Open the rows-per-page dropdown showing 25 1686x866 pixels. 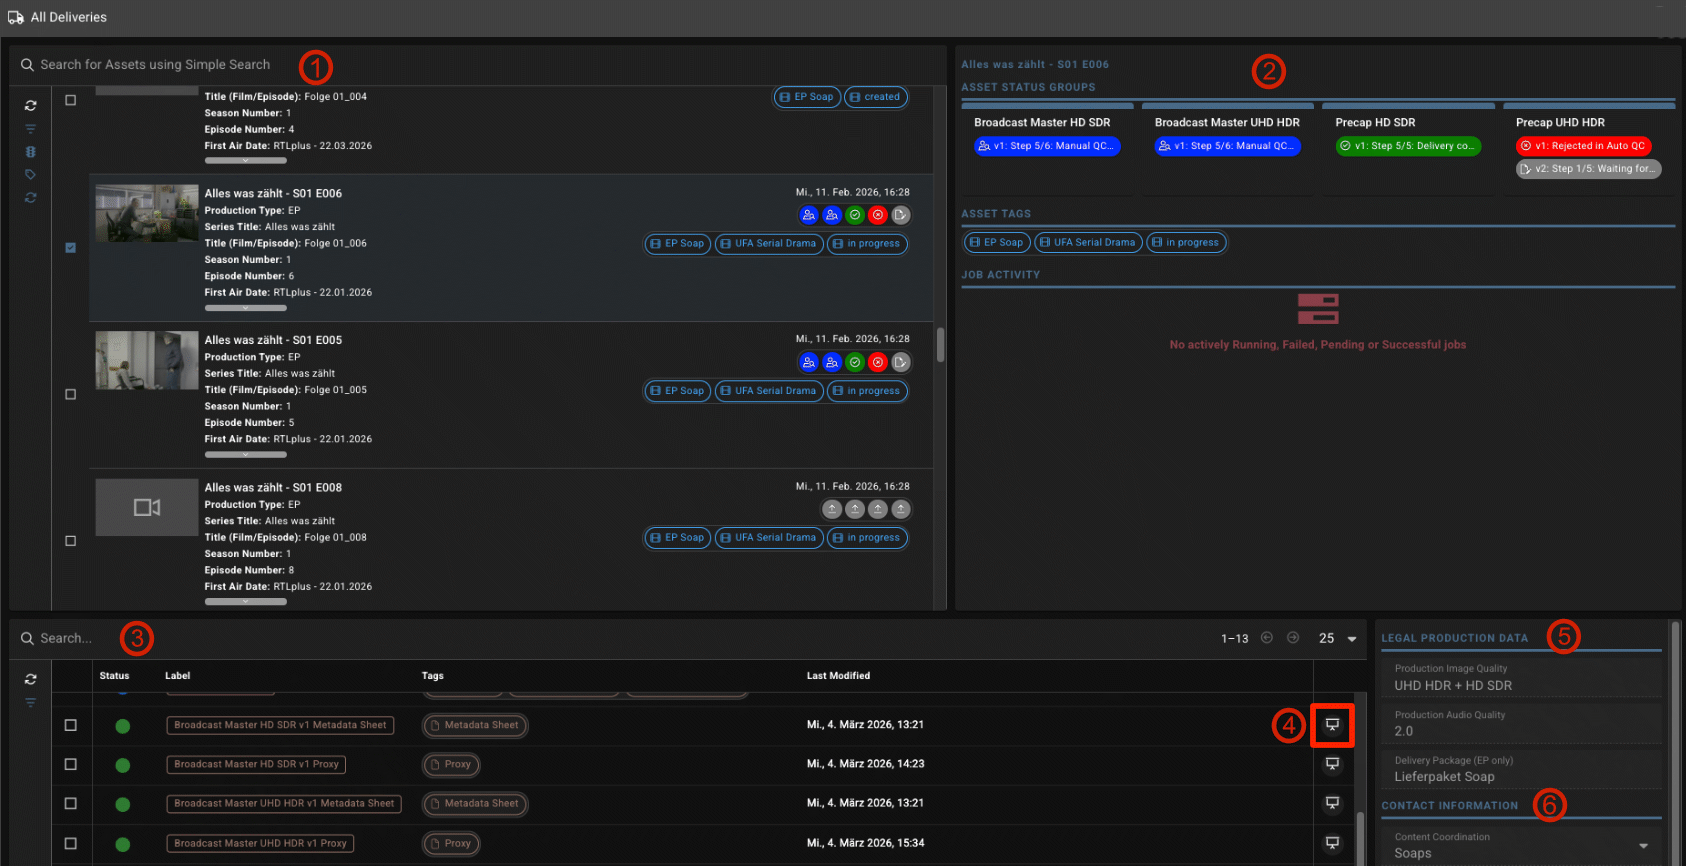pos(1338,638)
